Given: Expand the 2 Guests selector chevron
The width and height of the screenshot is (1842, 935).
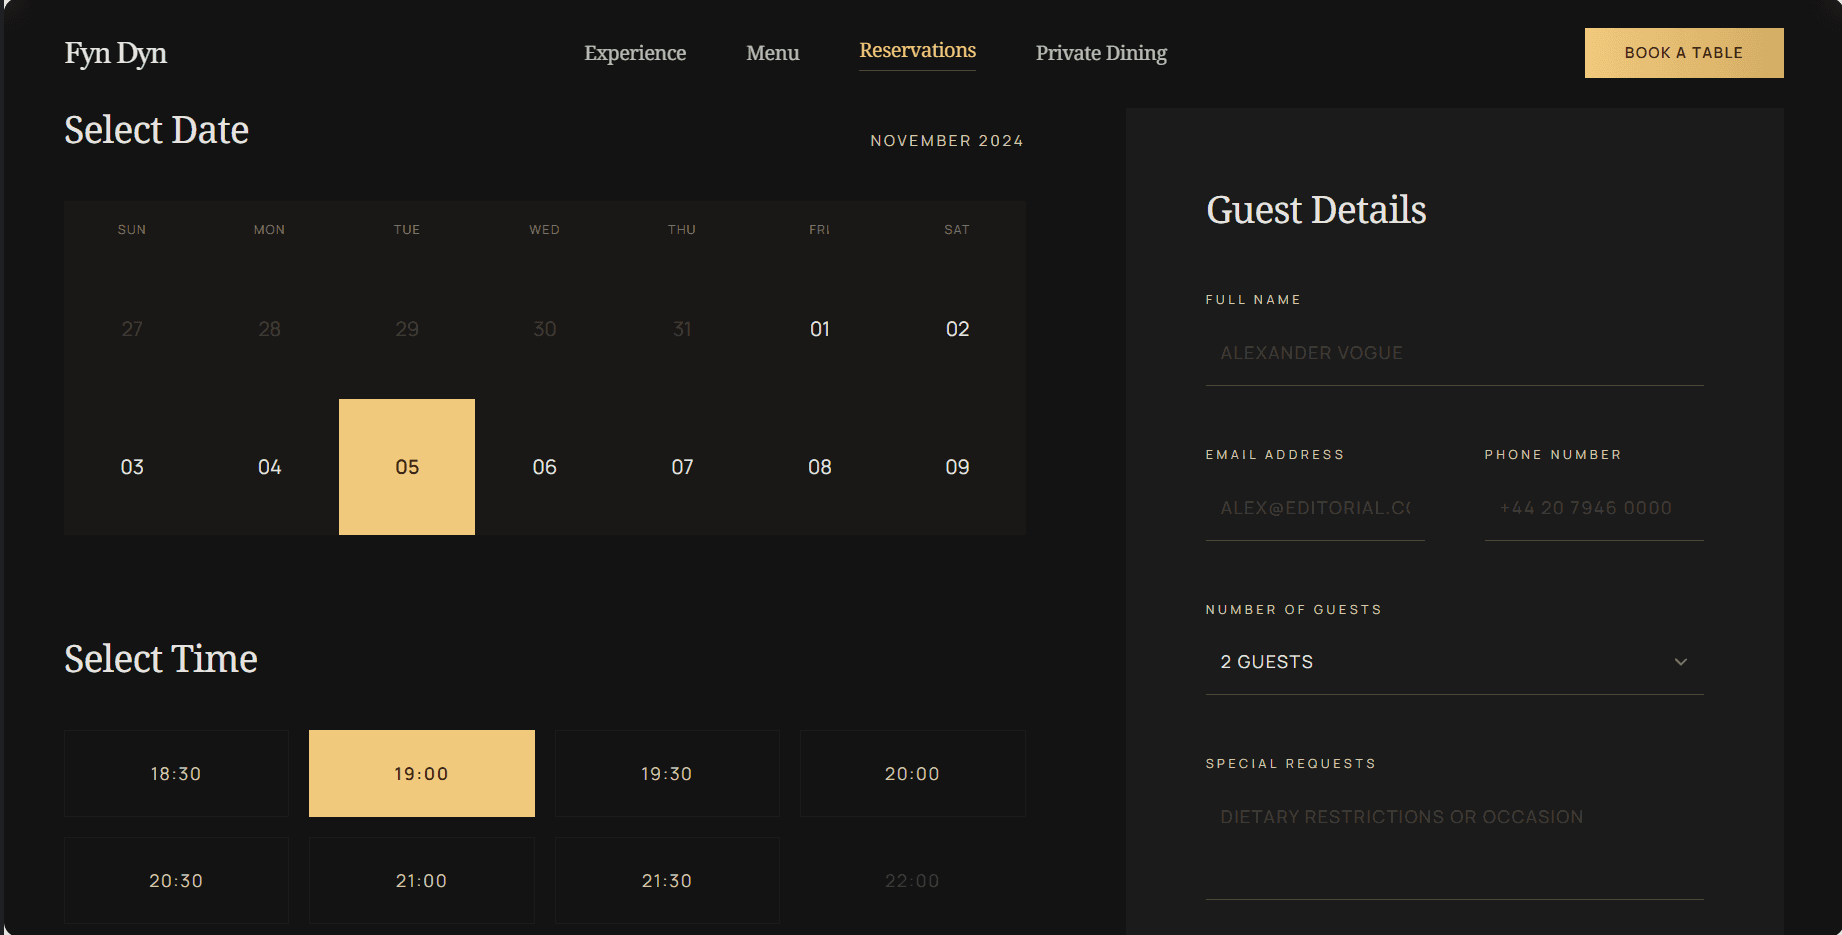Looking at the screenshot, I should (1680, 661).
